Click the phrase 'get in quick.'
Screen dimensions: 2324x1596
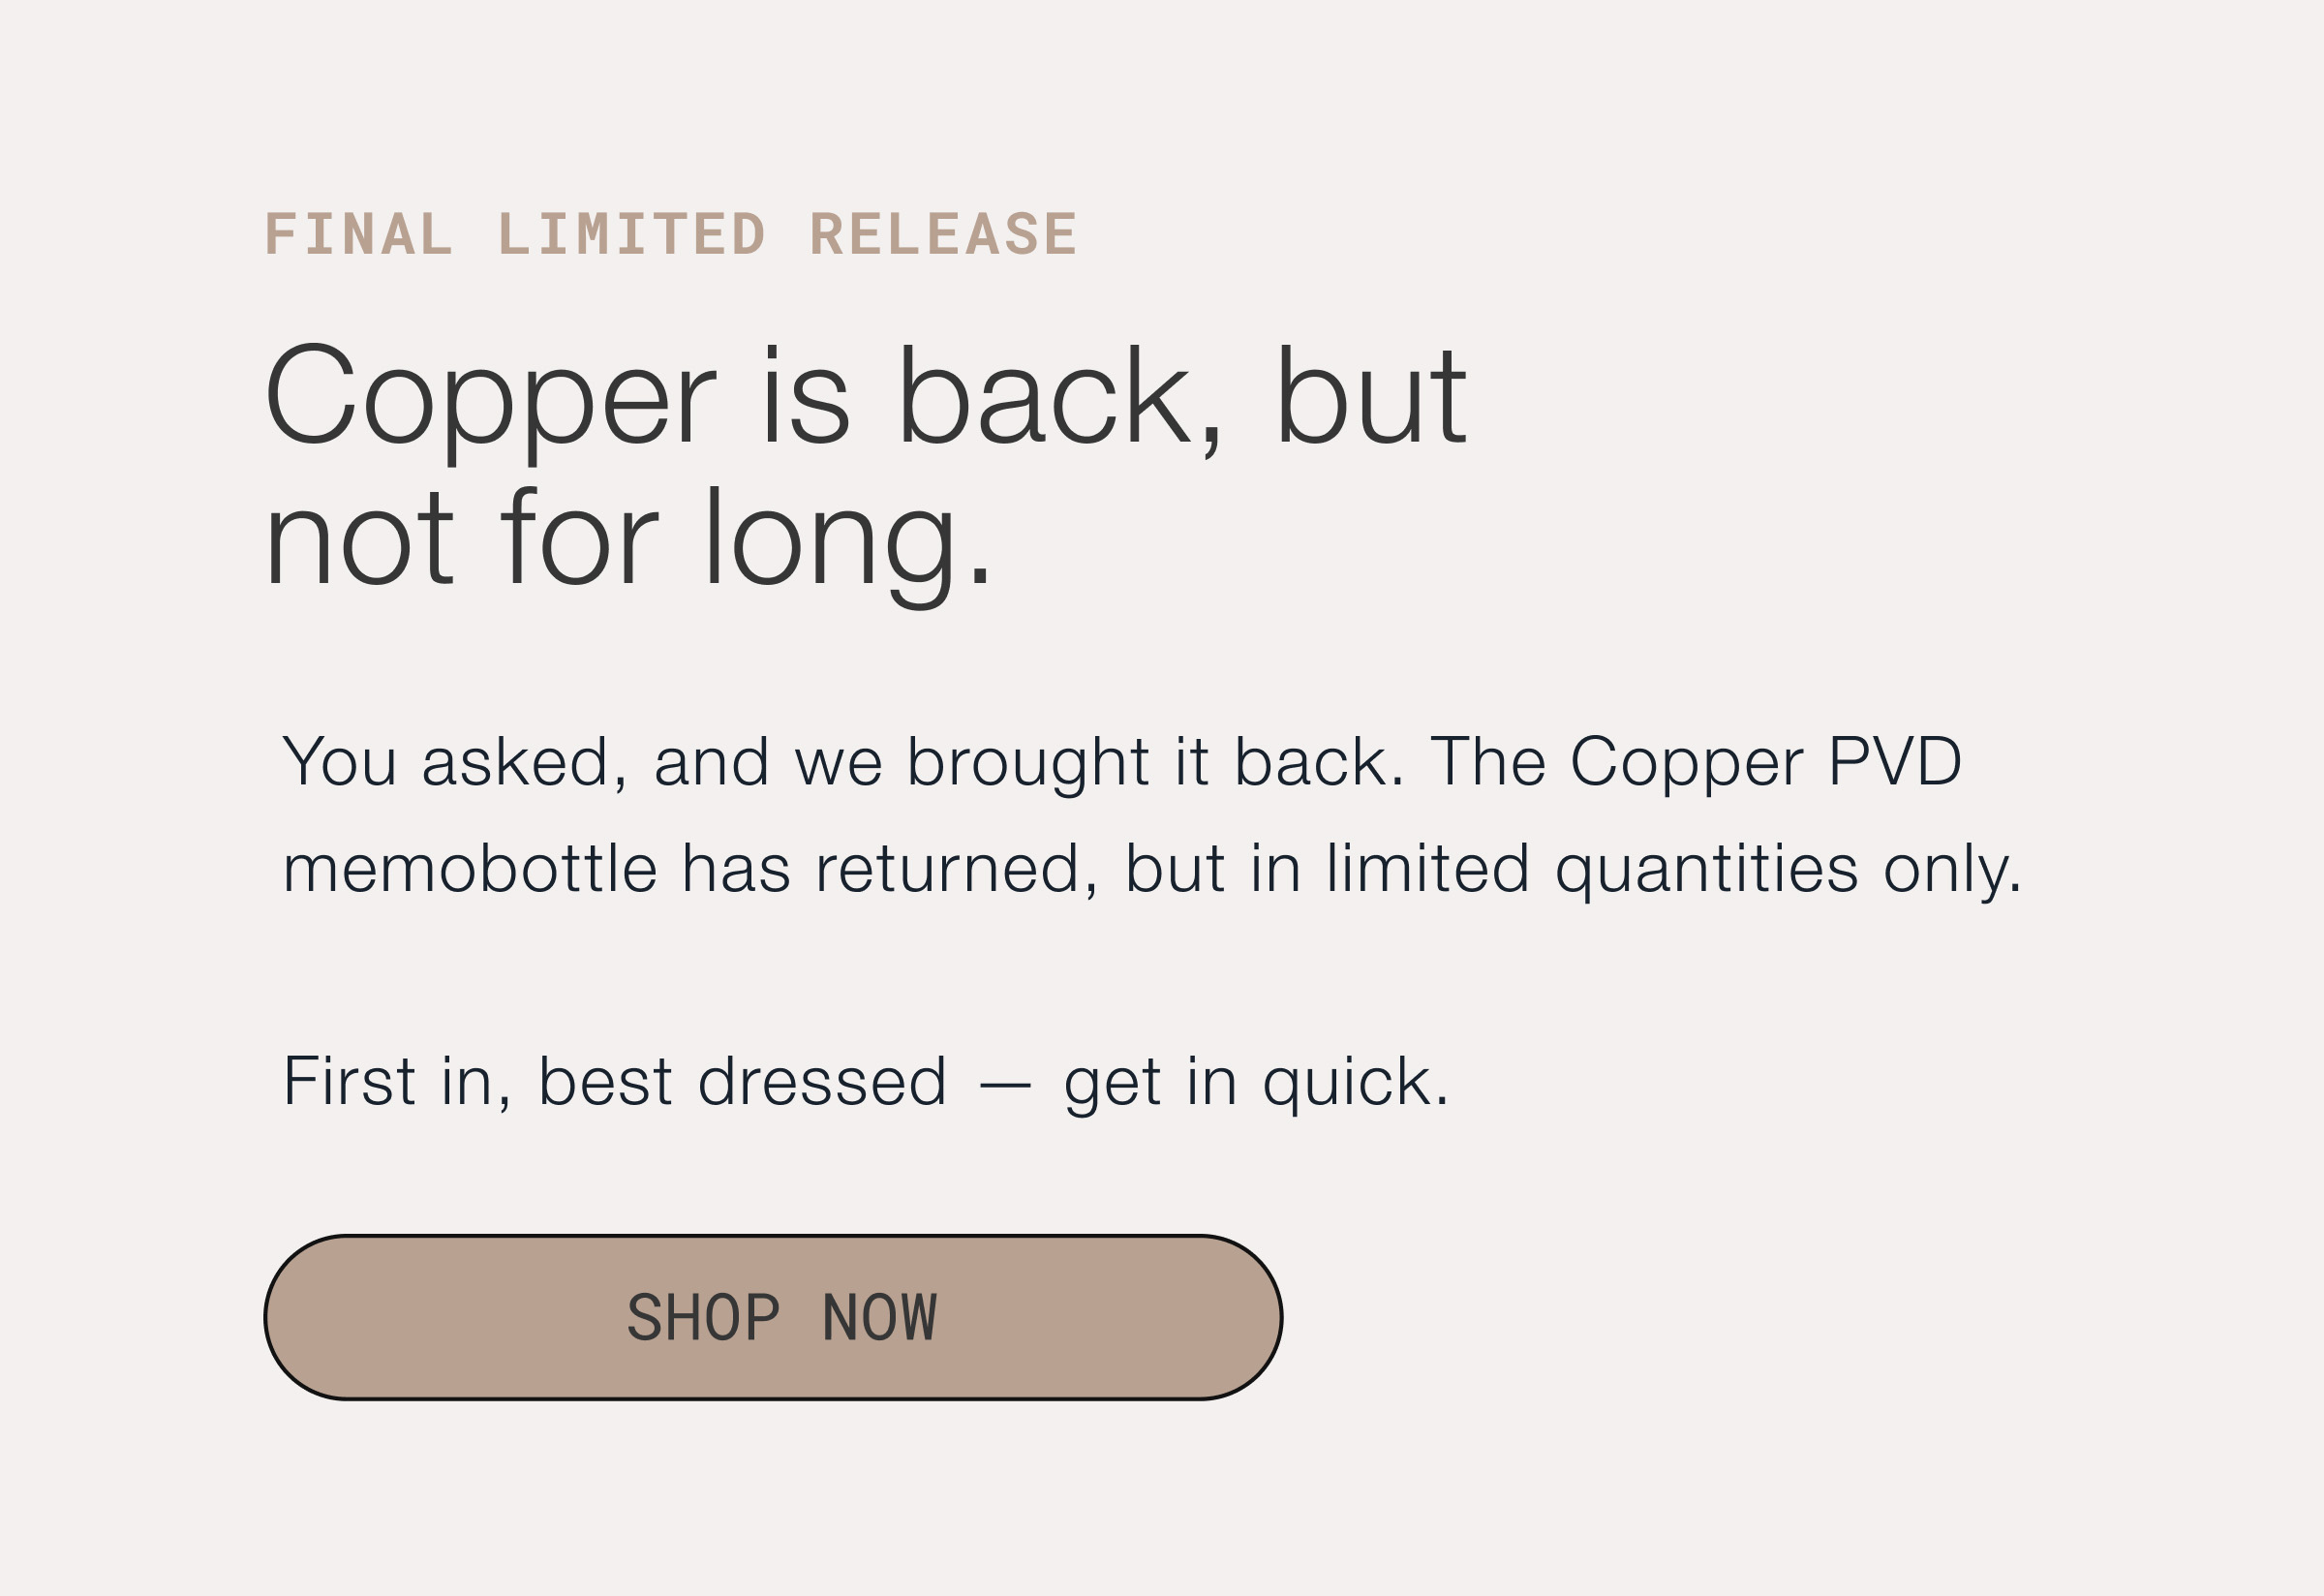point(1256,1084)
